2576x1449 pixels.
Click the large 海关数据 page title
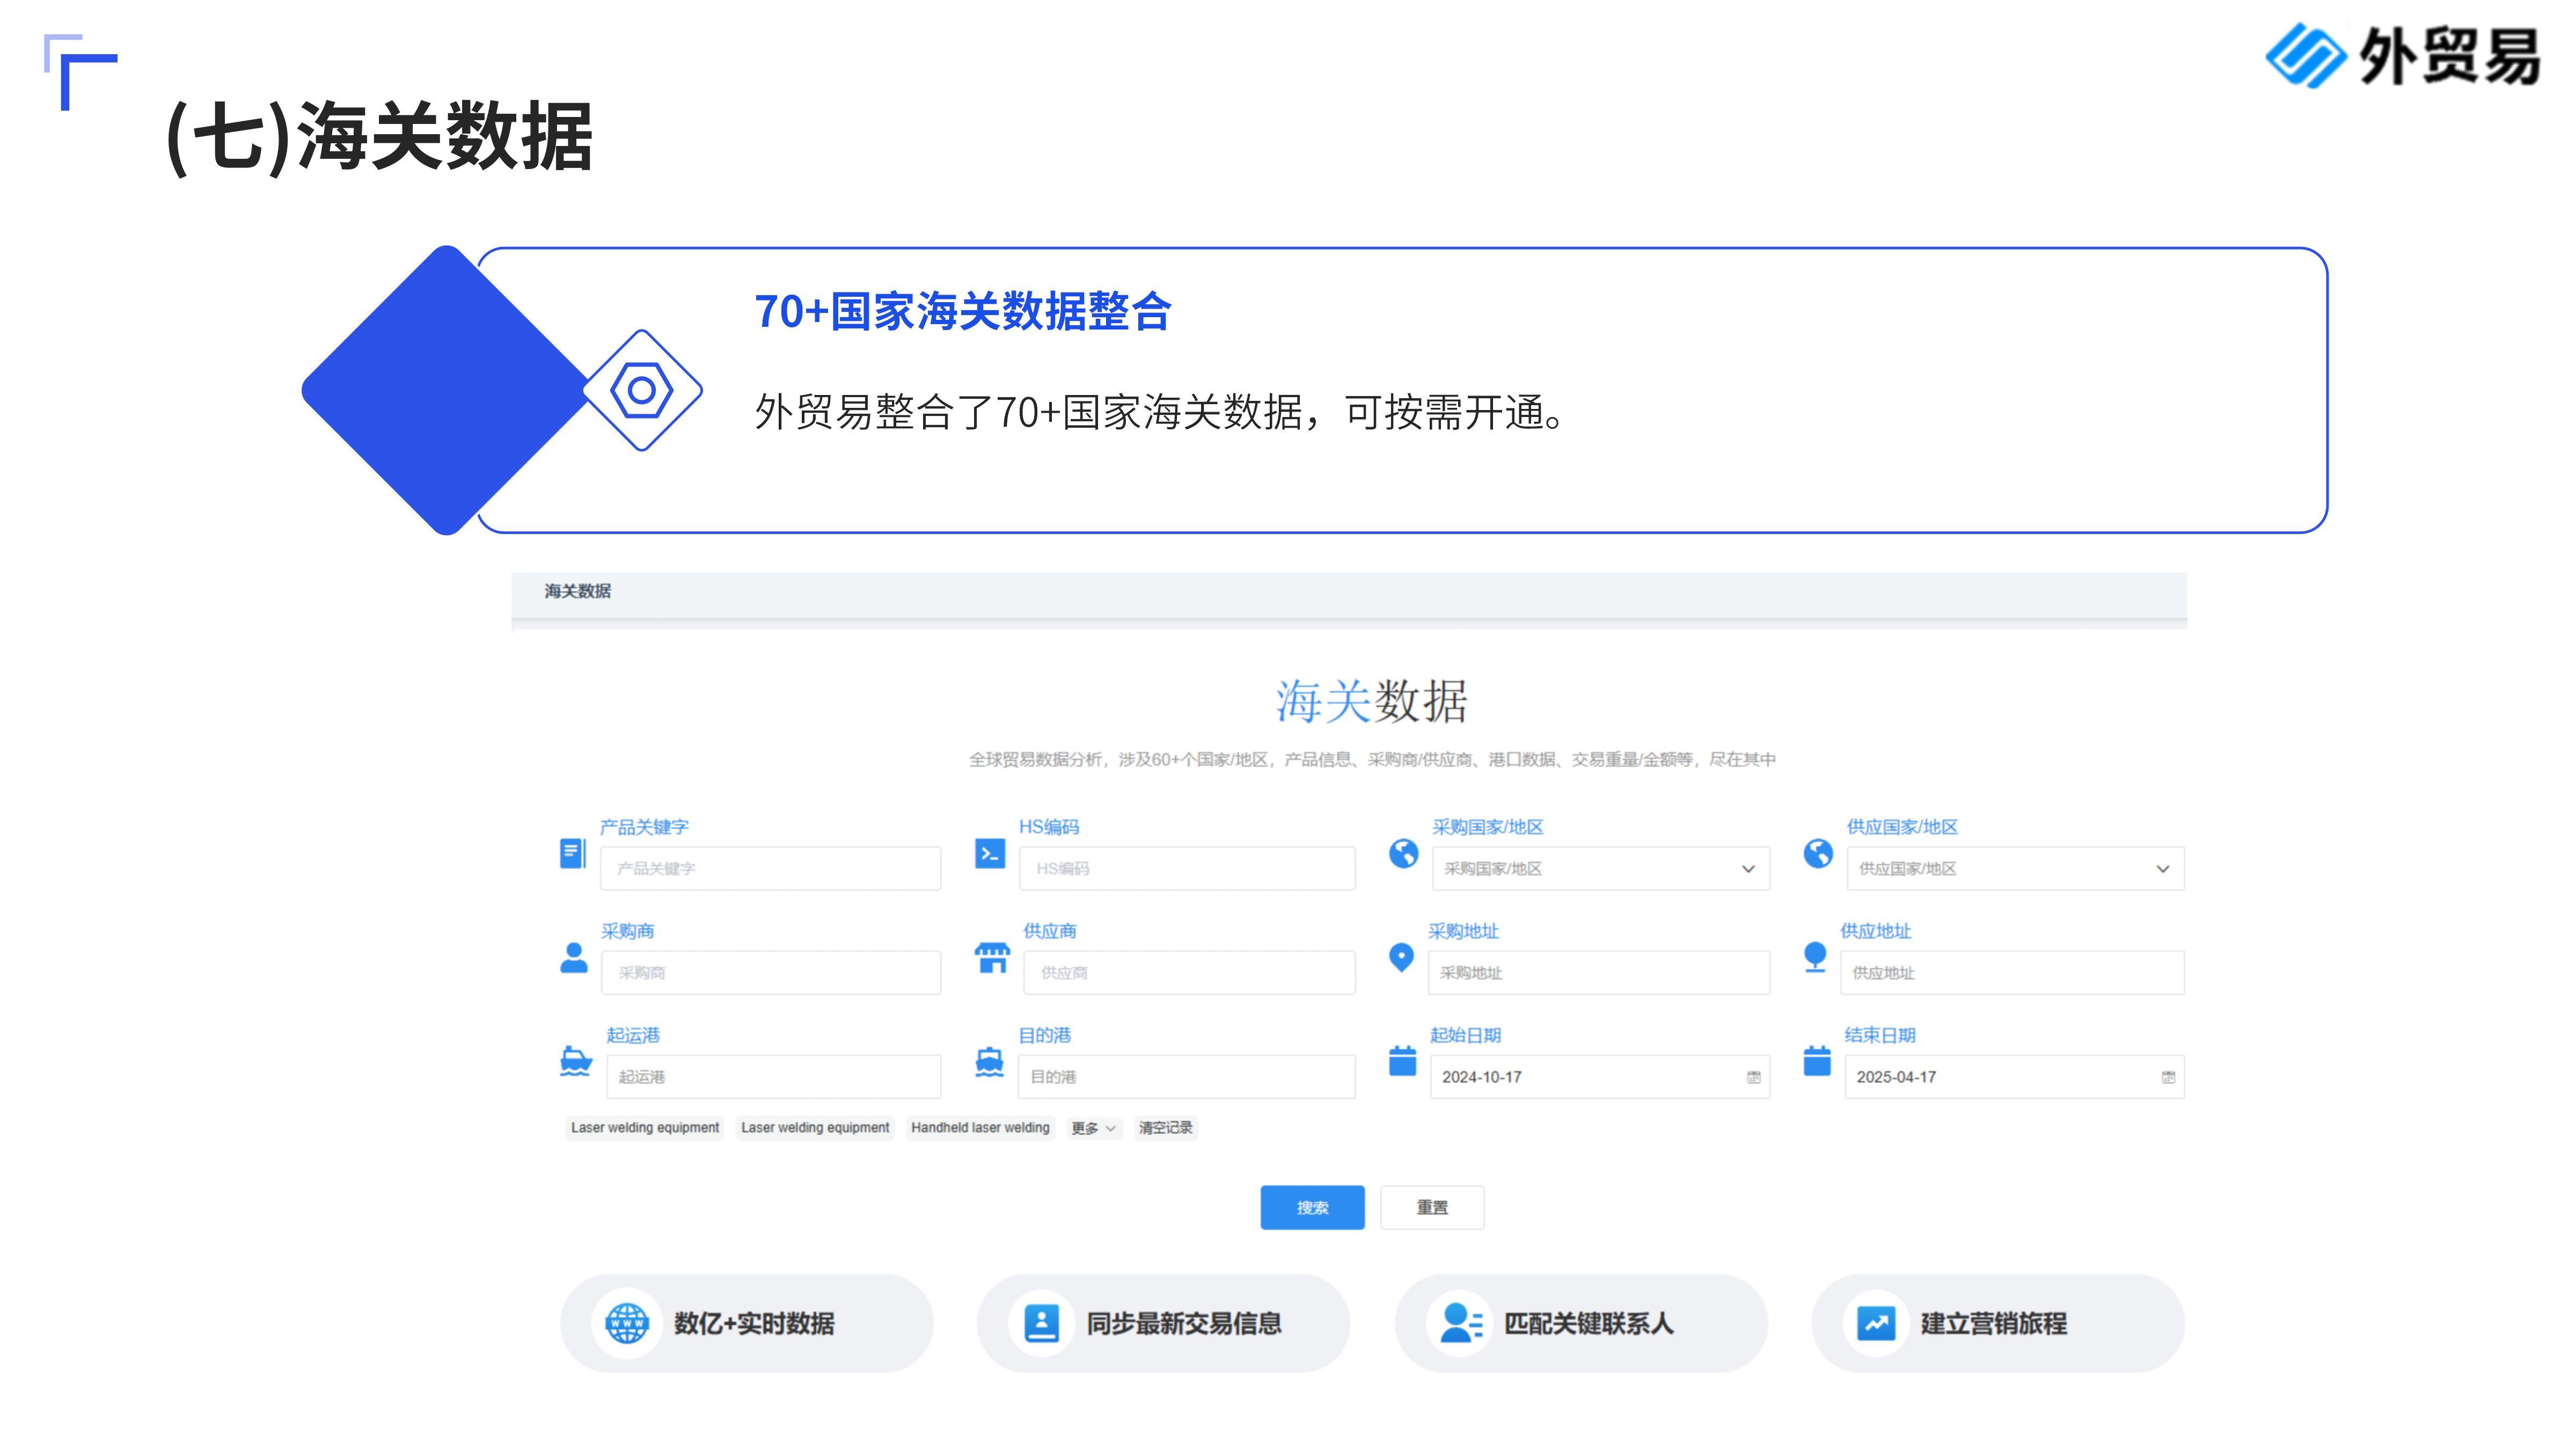click(1371, 701)
